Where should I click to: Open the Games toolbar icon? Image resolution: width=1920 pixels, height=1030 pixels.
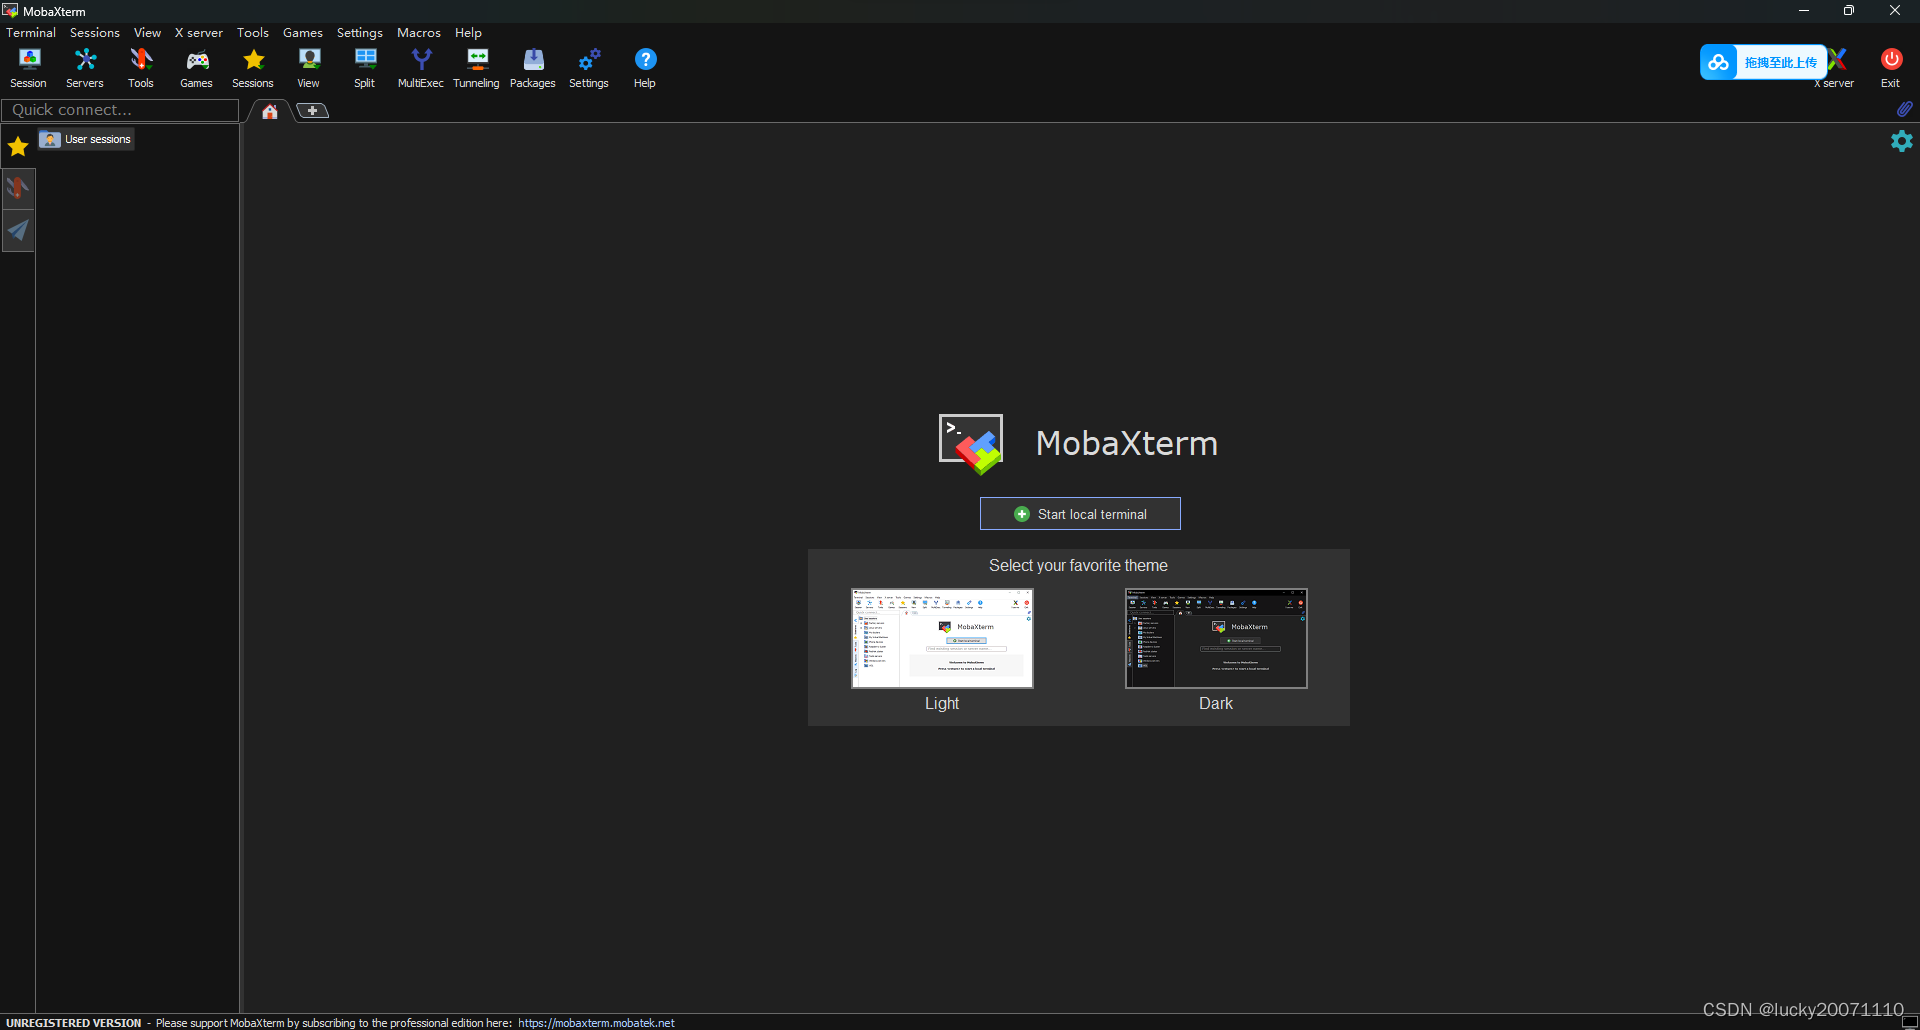[197, 68]
